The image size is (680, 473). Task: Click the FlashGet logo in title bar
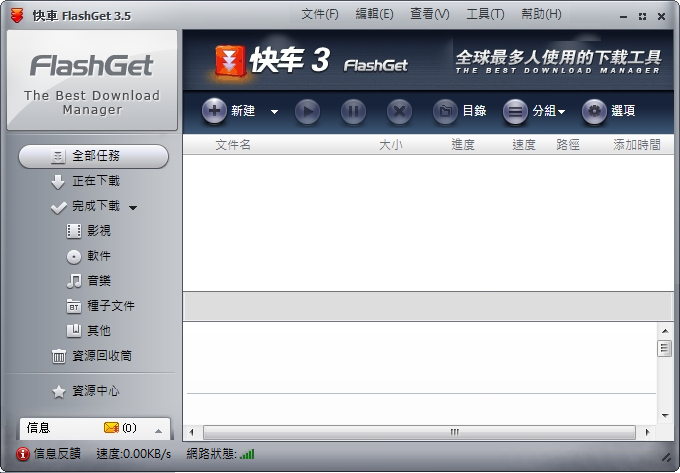pyautogui.click(x=17, y=16)
